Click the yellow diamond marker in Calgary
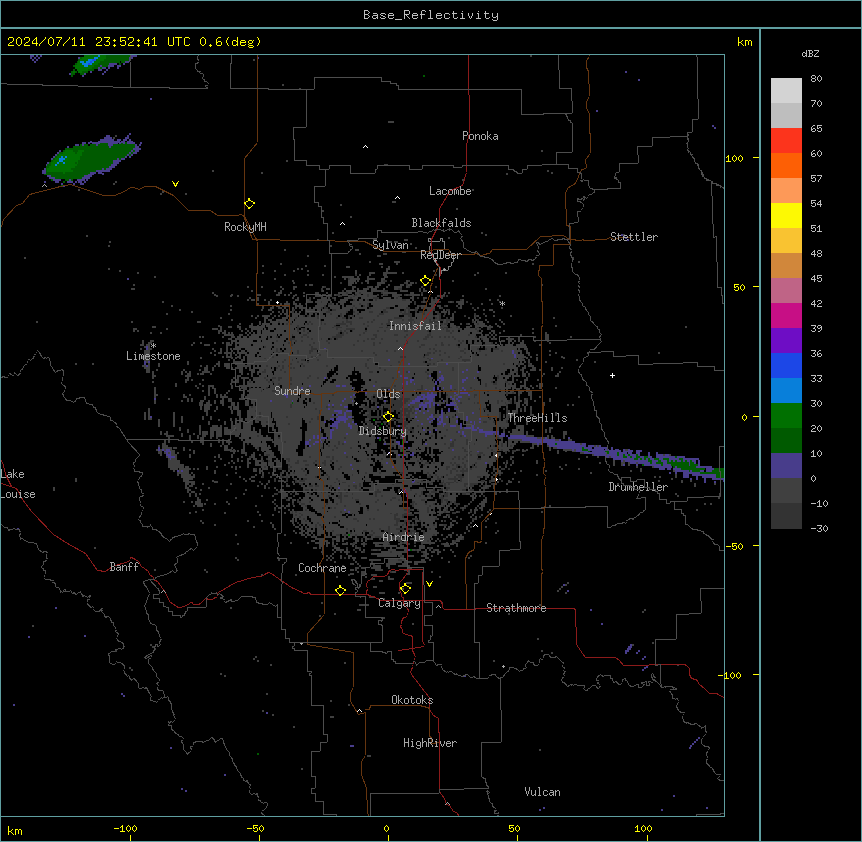862x842 pixels. click(405, 589)
